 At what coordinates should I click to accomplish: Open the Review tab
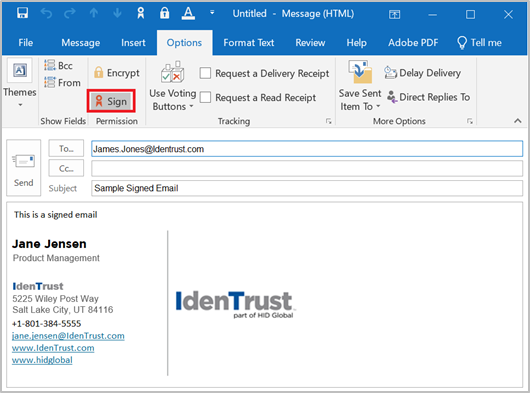tap(310, 43)
